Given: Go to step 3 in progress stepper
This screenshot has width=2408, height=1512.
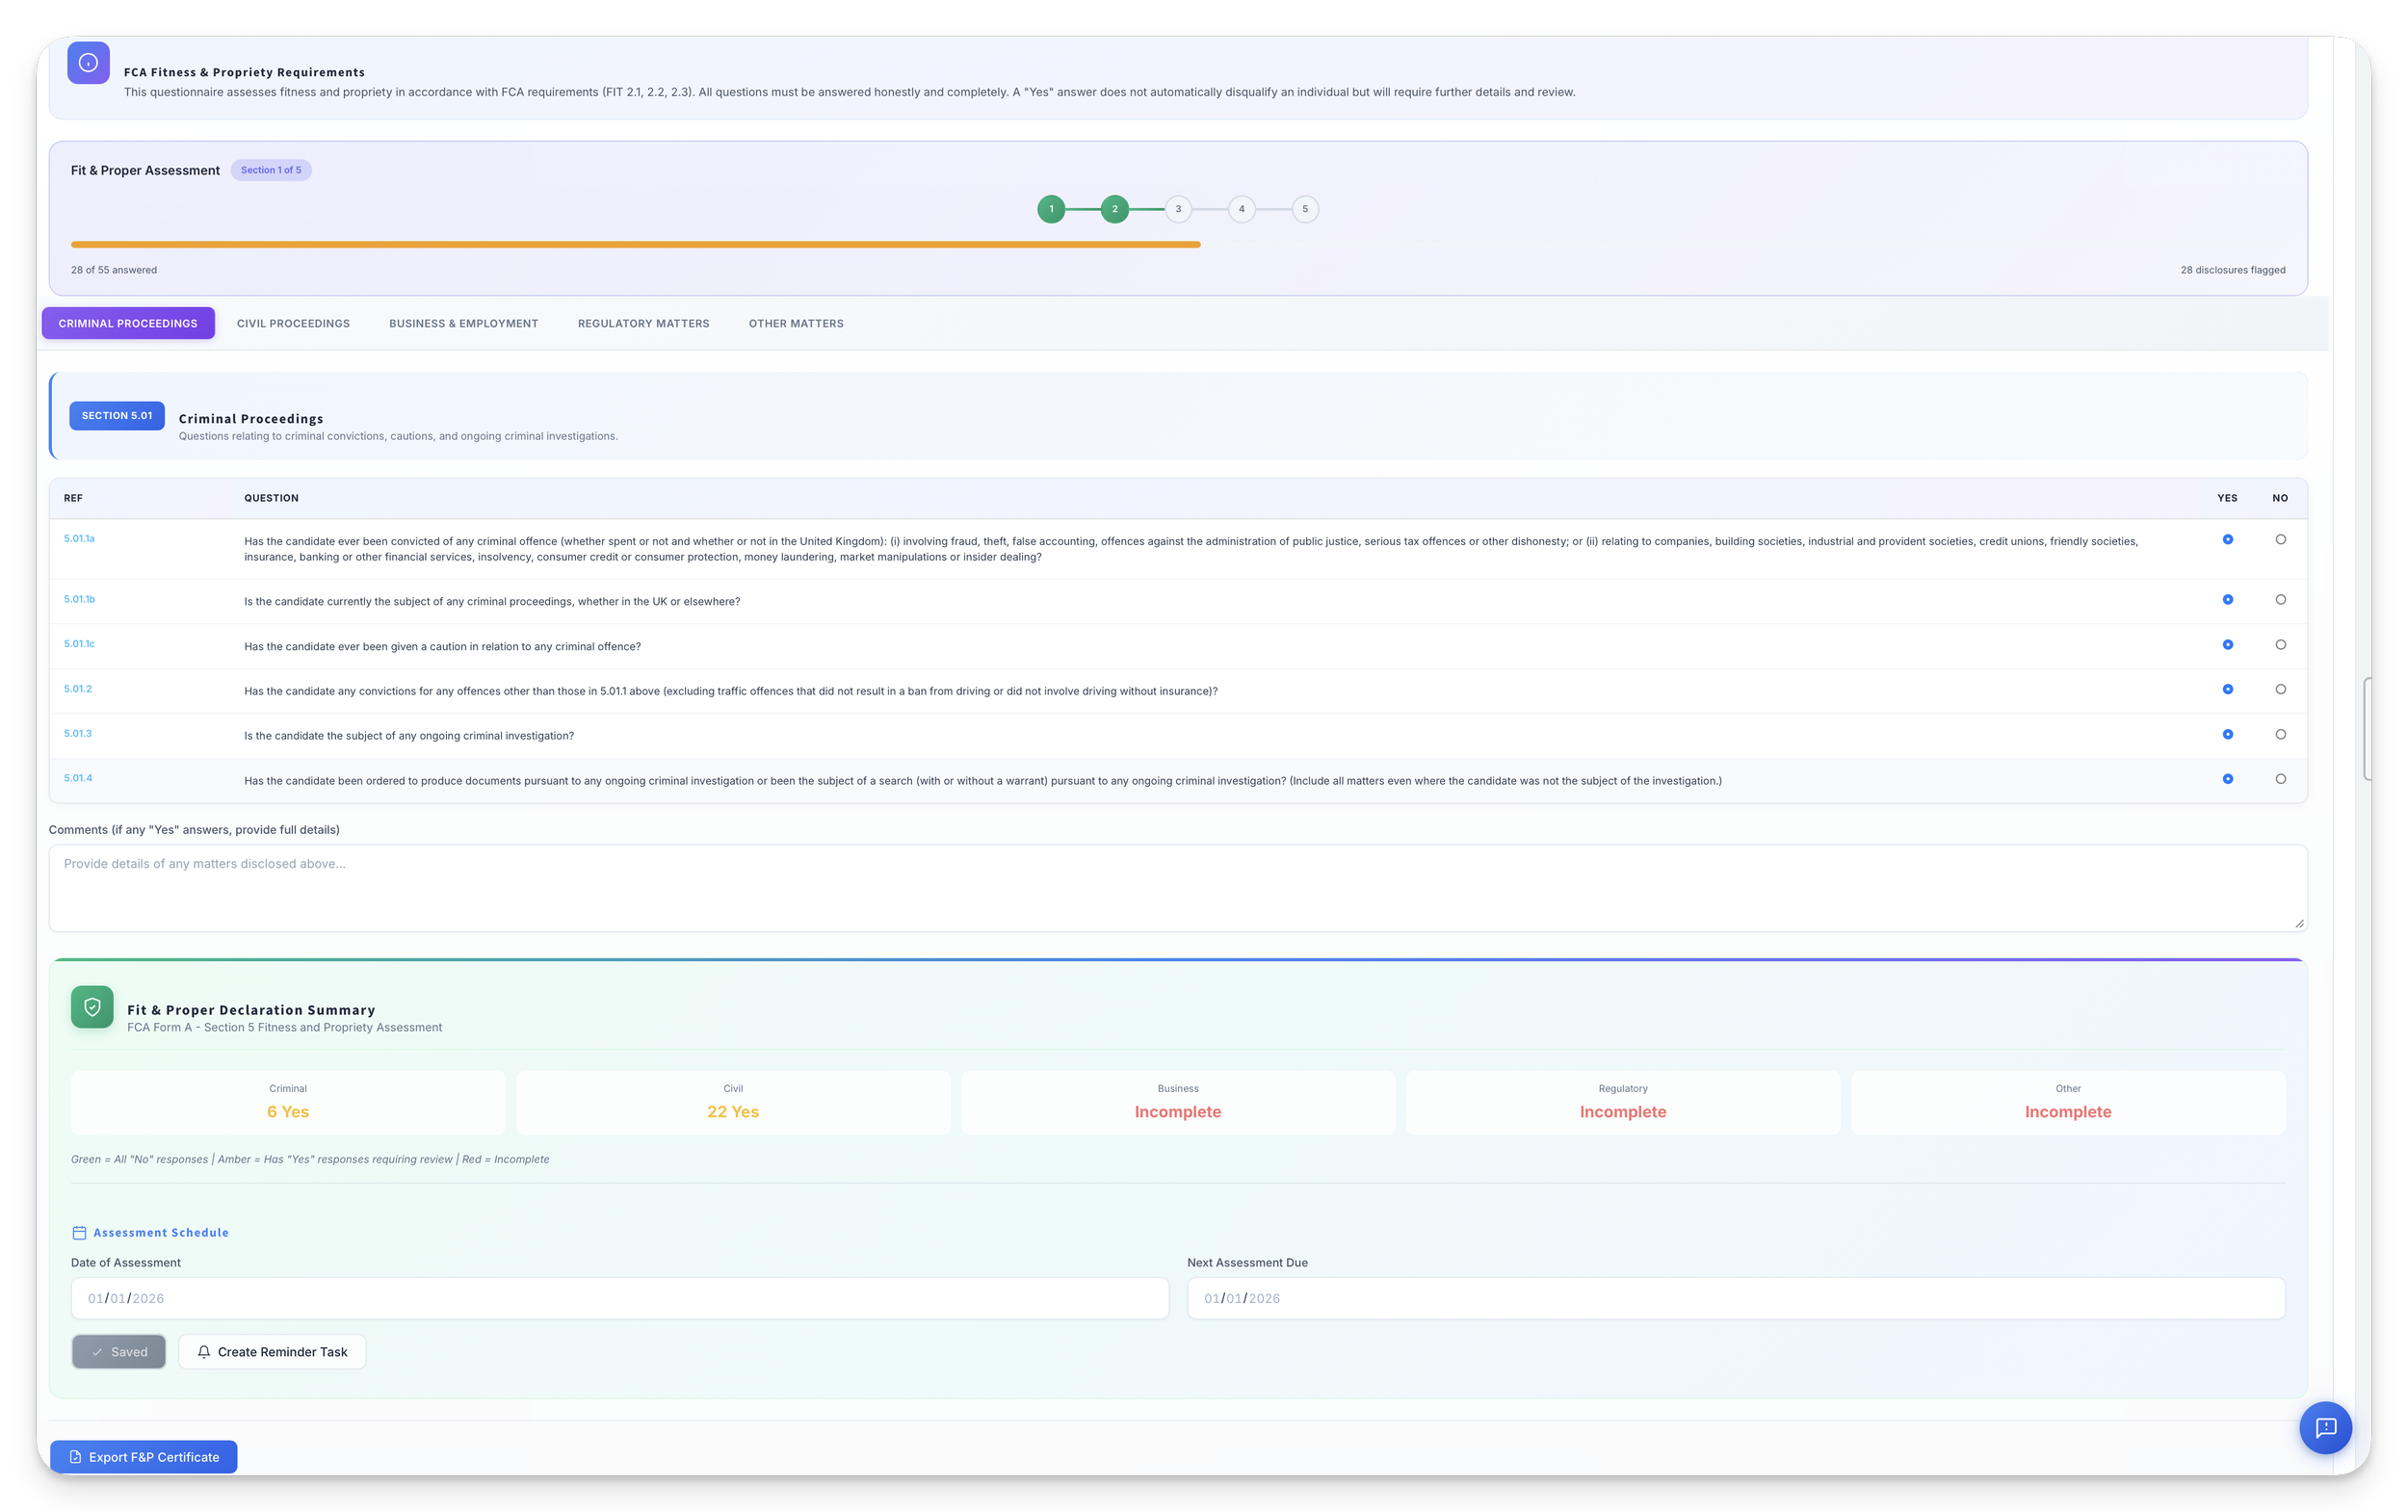Looking at the screenshot, I should click(x=1178, y=209).
